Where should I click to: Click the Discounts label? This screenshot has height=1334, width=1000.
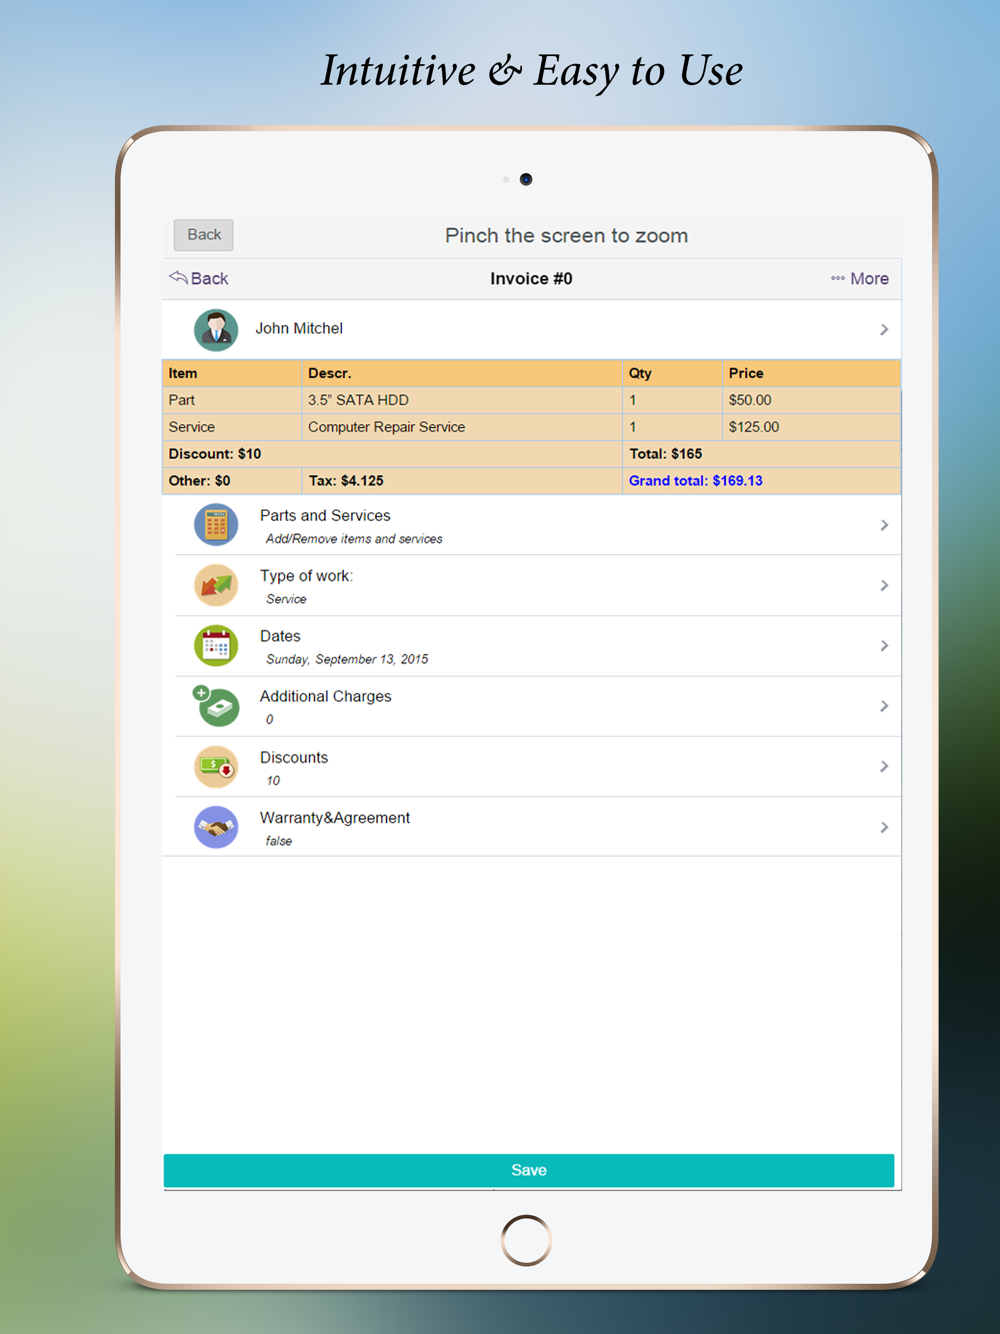click(294, 757)
